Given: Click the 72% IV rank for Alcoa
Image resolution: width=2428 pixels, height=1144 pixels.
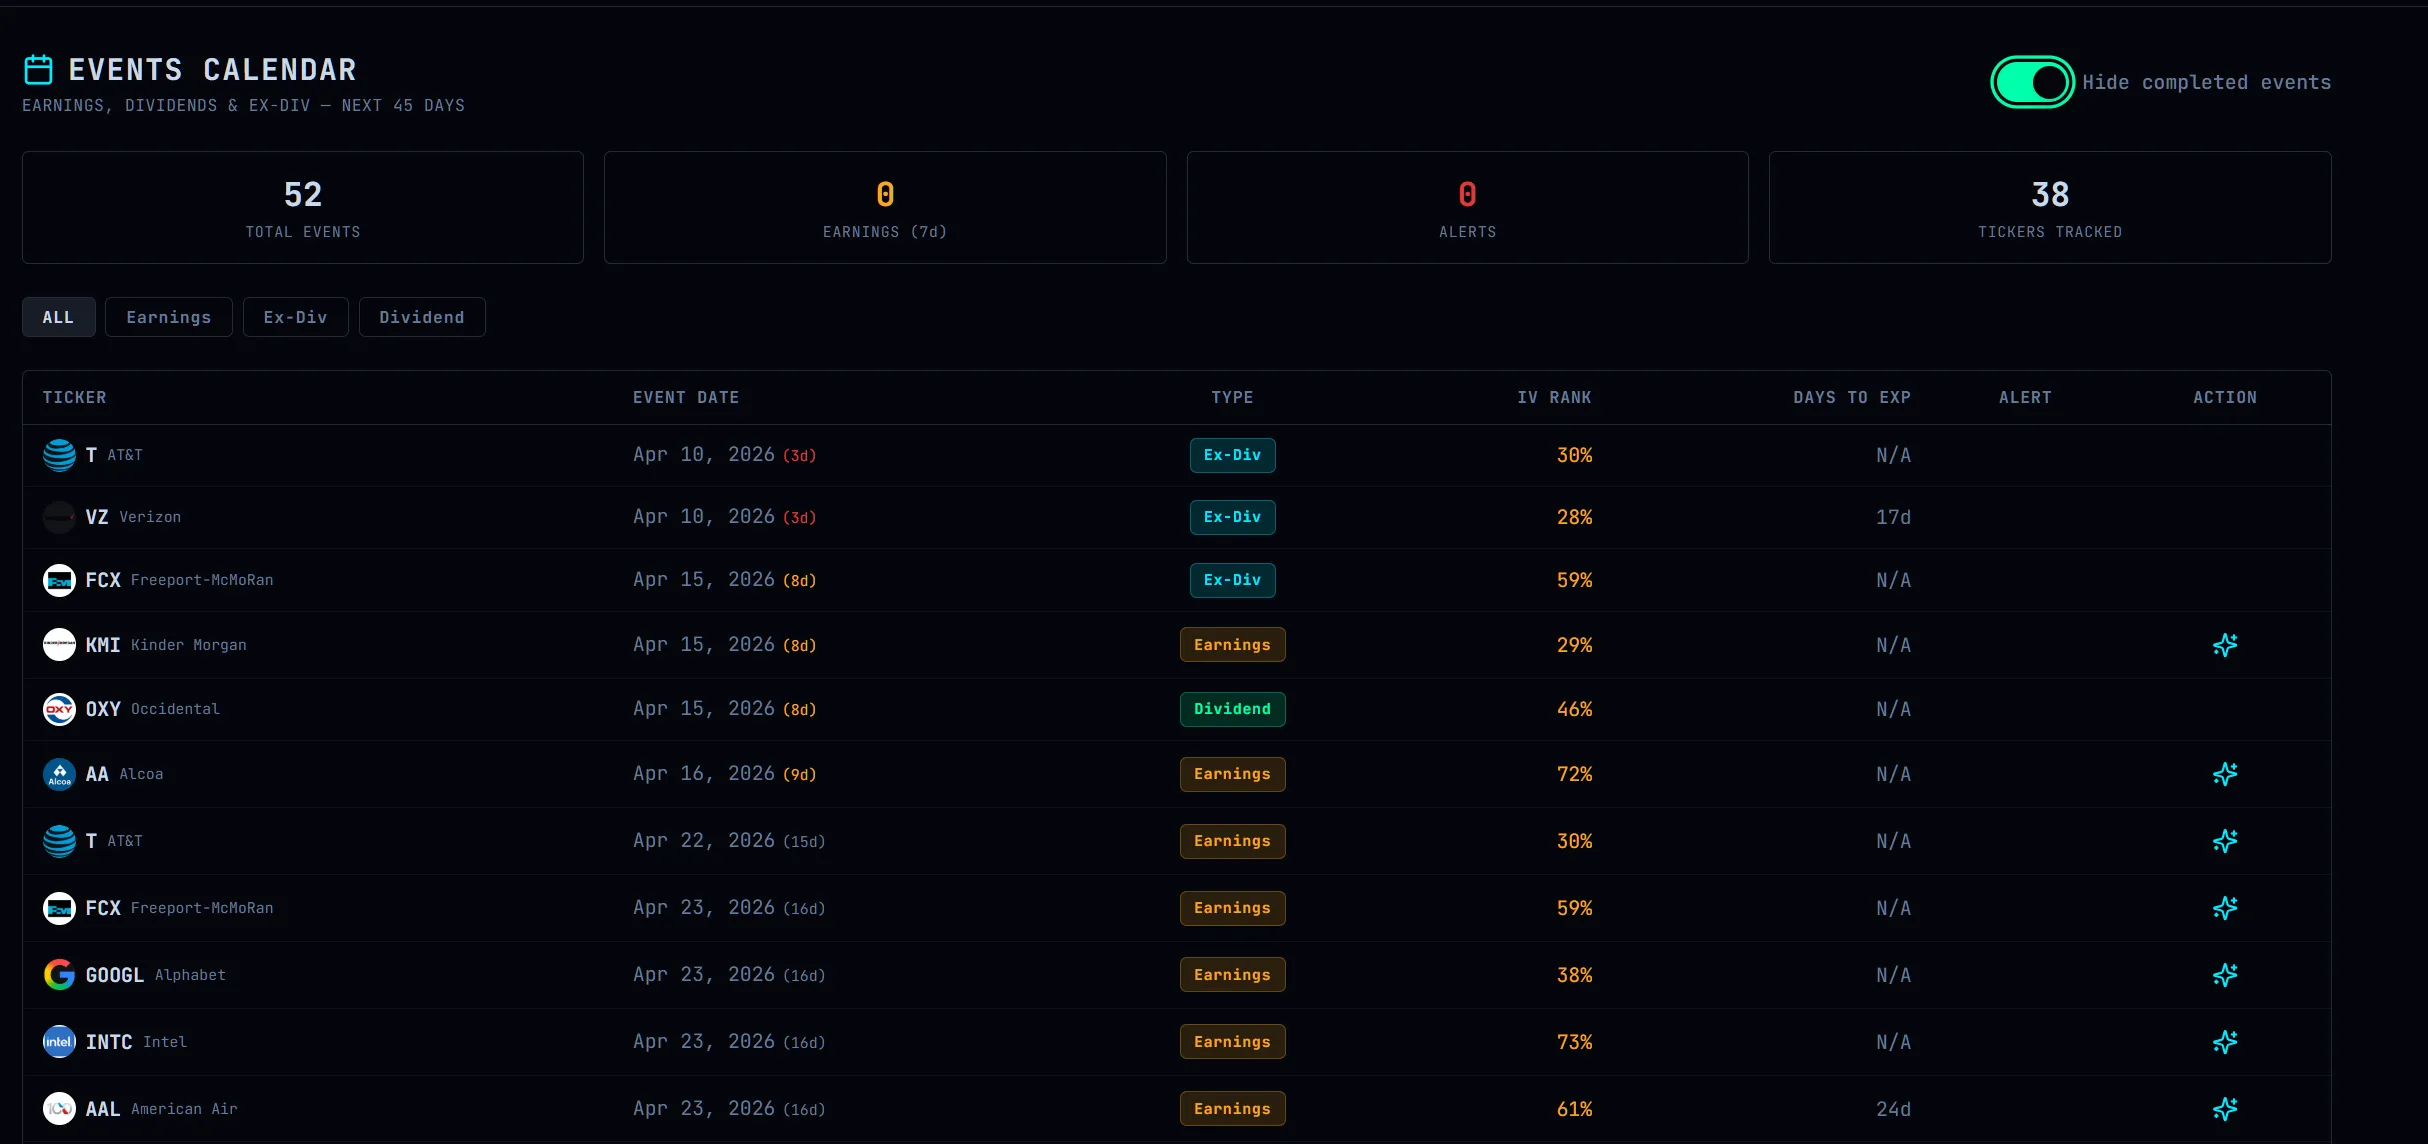Looking at the screenshot, I should click(1574, 774).
